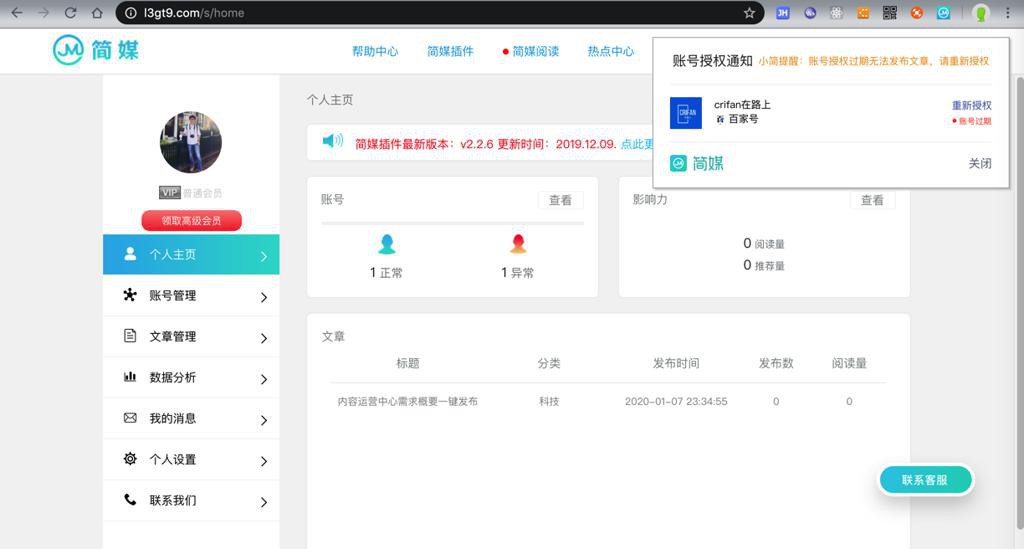1024x549 pixels.
Task: Click site info icon in address bar
Action: coord(131,12)
